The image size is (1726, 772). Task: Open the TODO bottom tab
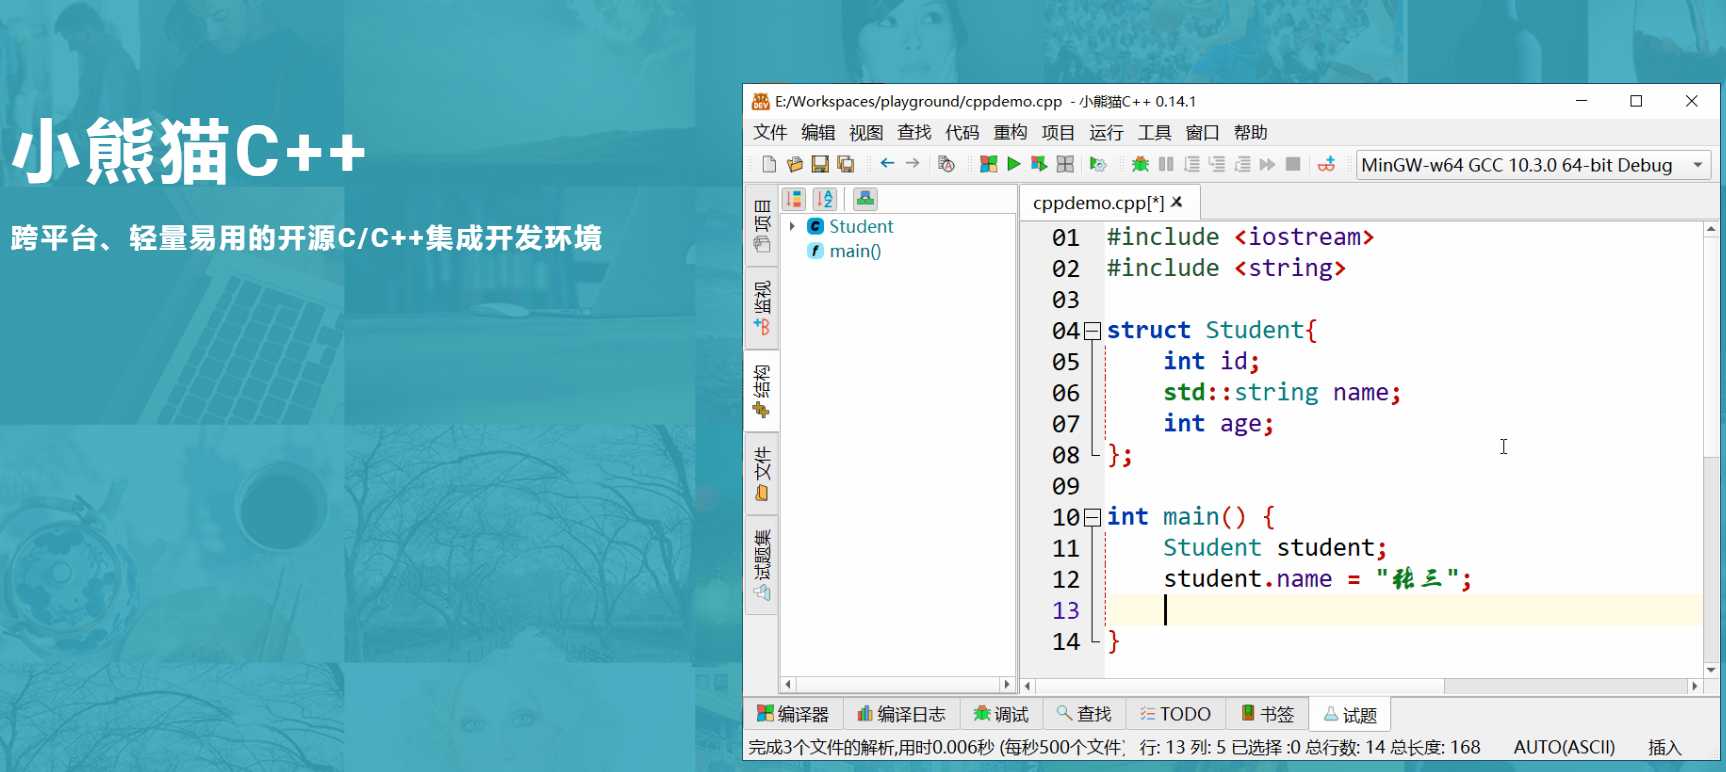coord(1175,714)
